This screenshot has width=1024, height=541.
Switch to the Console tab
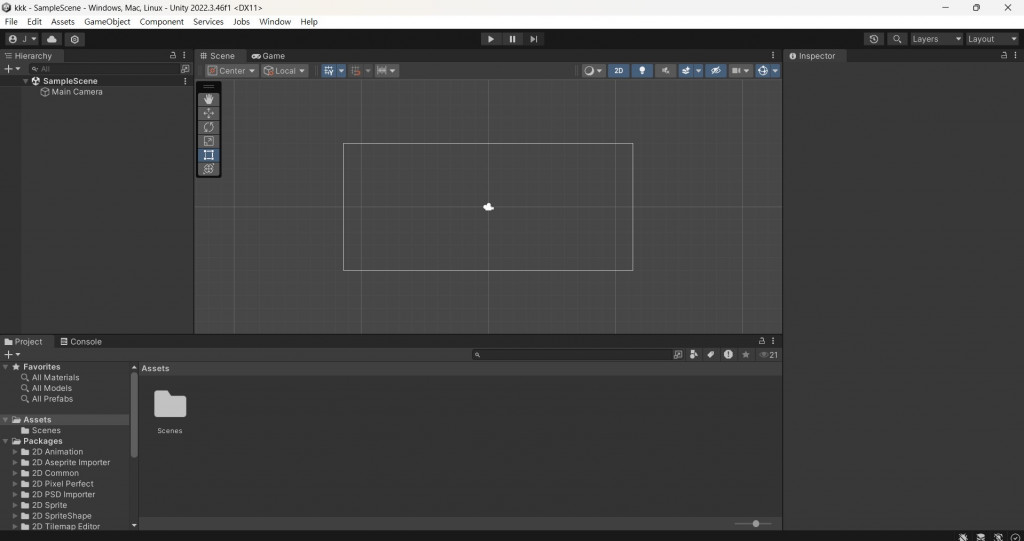[x=81, y=342]
